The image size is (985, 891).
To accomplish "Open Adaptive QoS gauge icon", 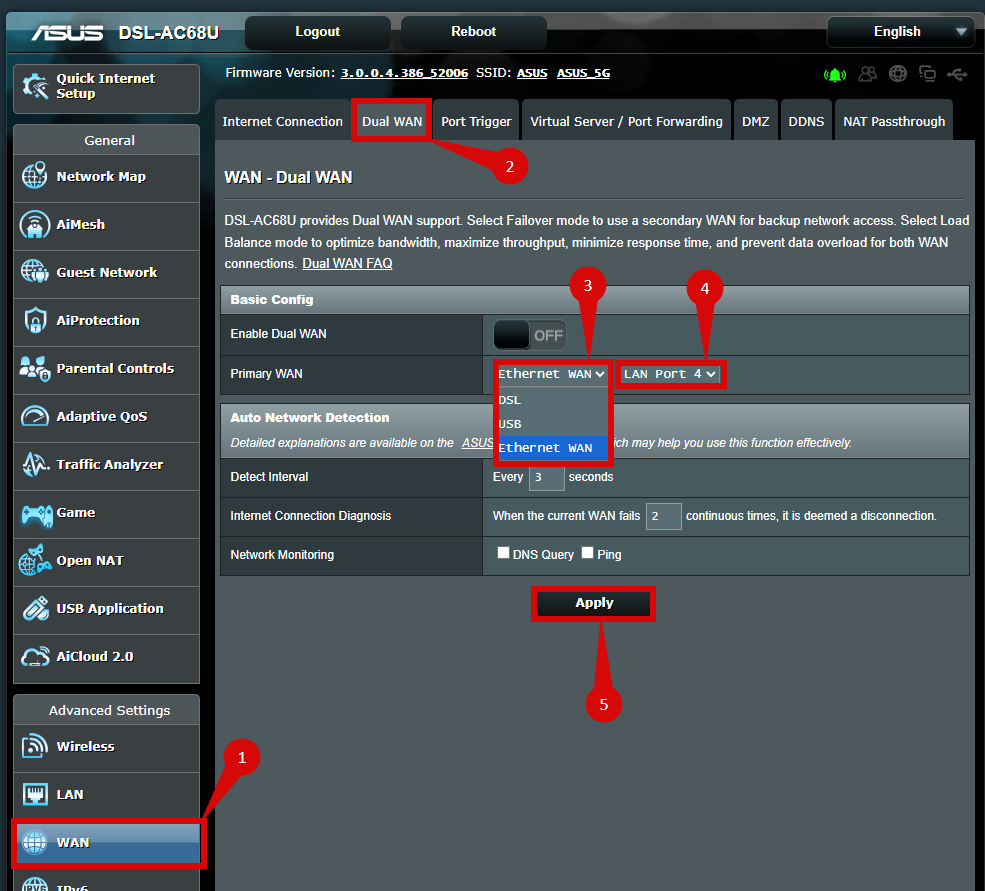I will click(35, 417).
